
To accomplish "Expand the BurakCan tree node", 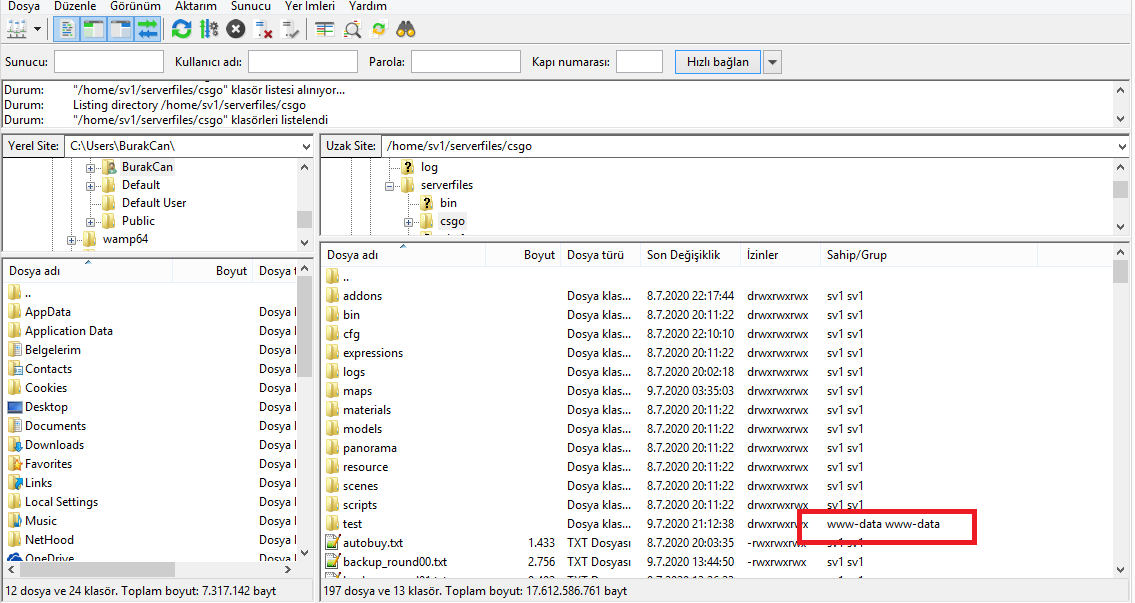I will pos(90,168).
